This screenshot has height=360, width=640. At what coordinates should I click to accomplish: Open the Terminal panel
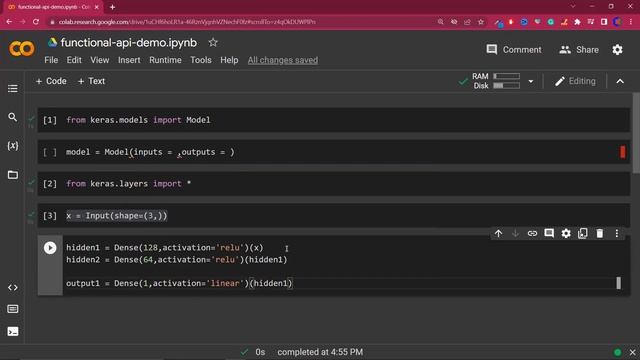point(13,331)
